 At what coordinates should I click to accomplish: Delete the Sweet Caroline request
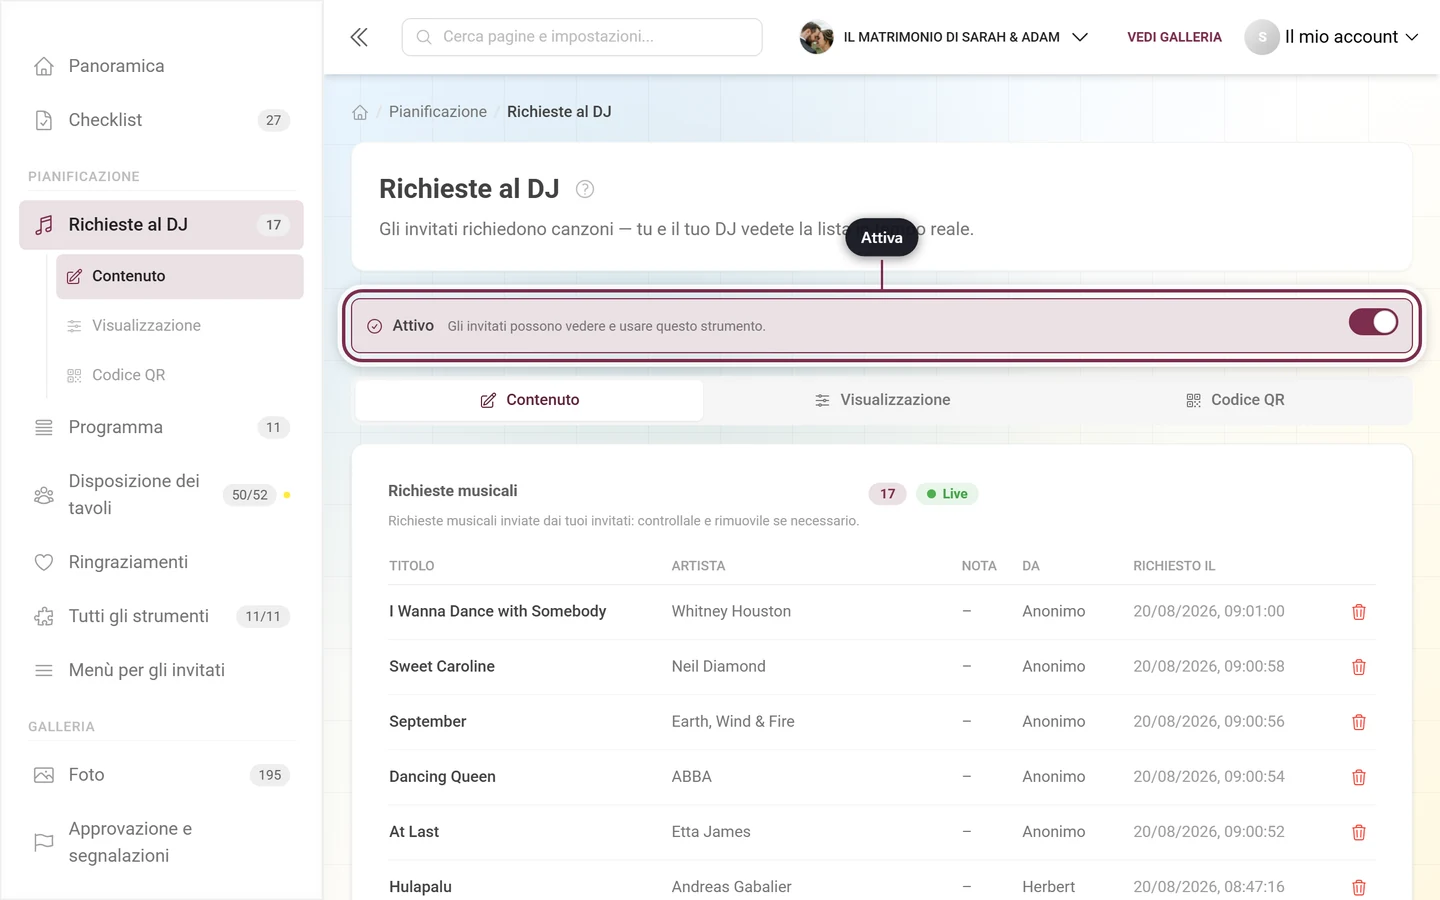(1359, 667)
